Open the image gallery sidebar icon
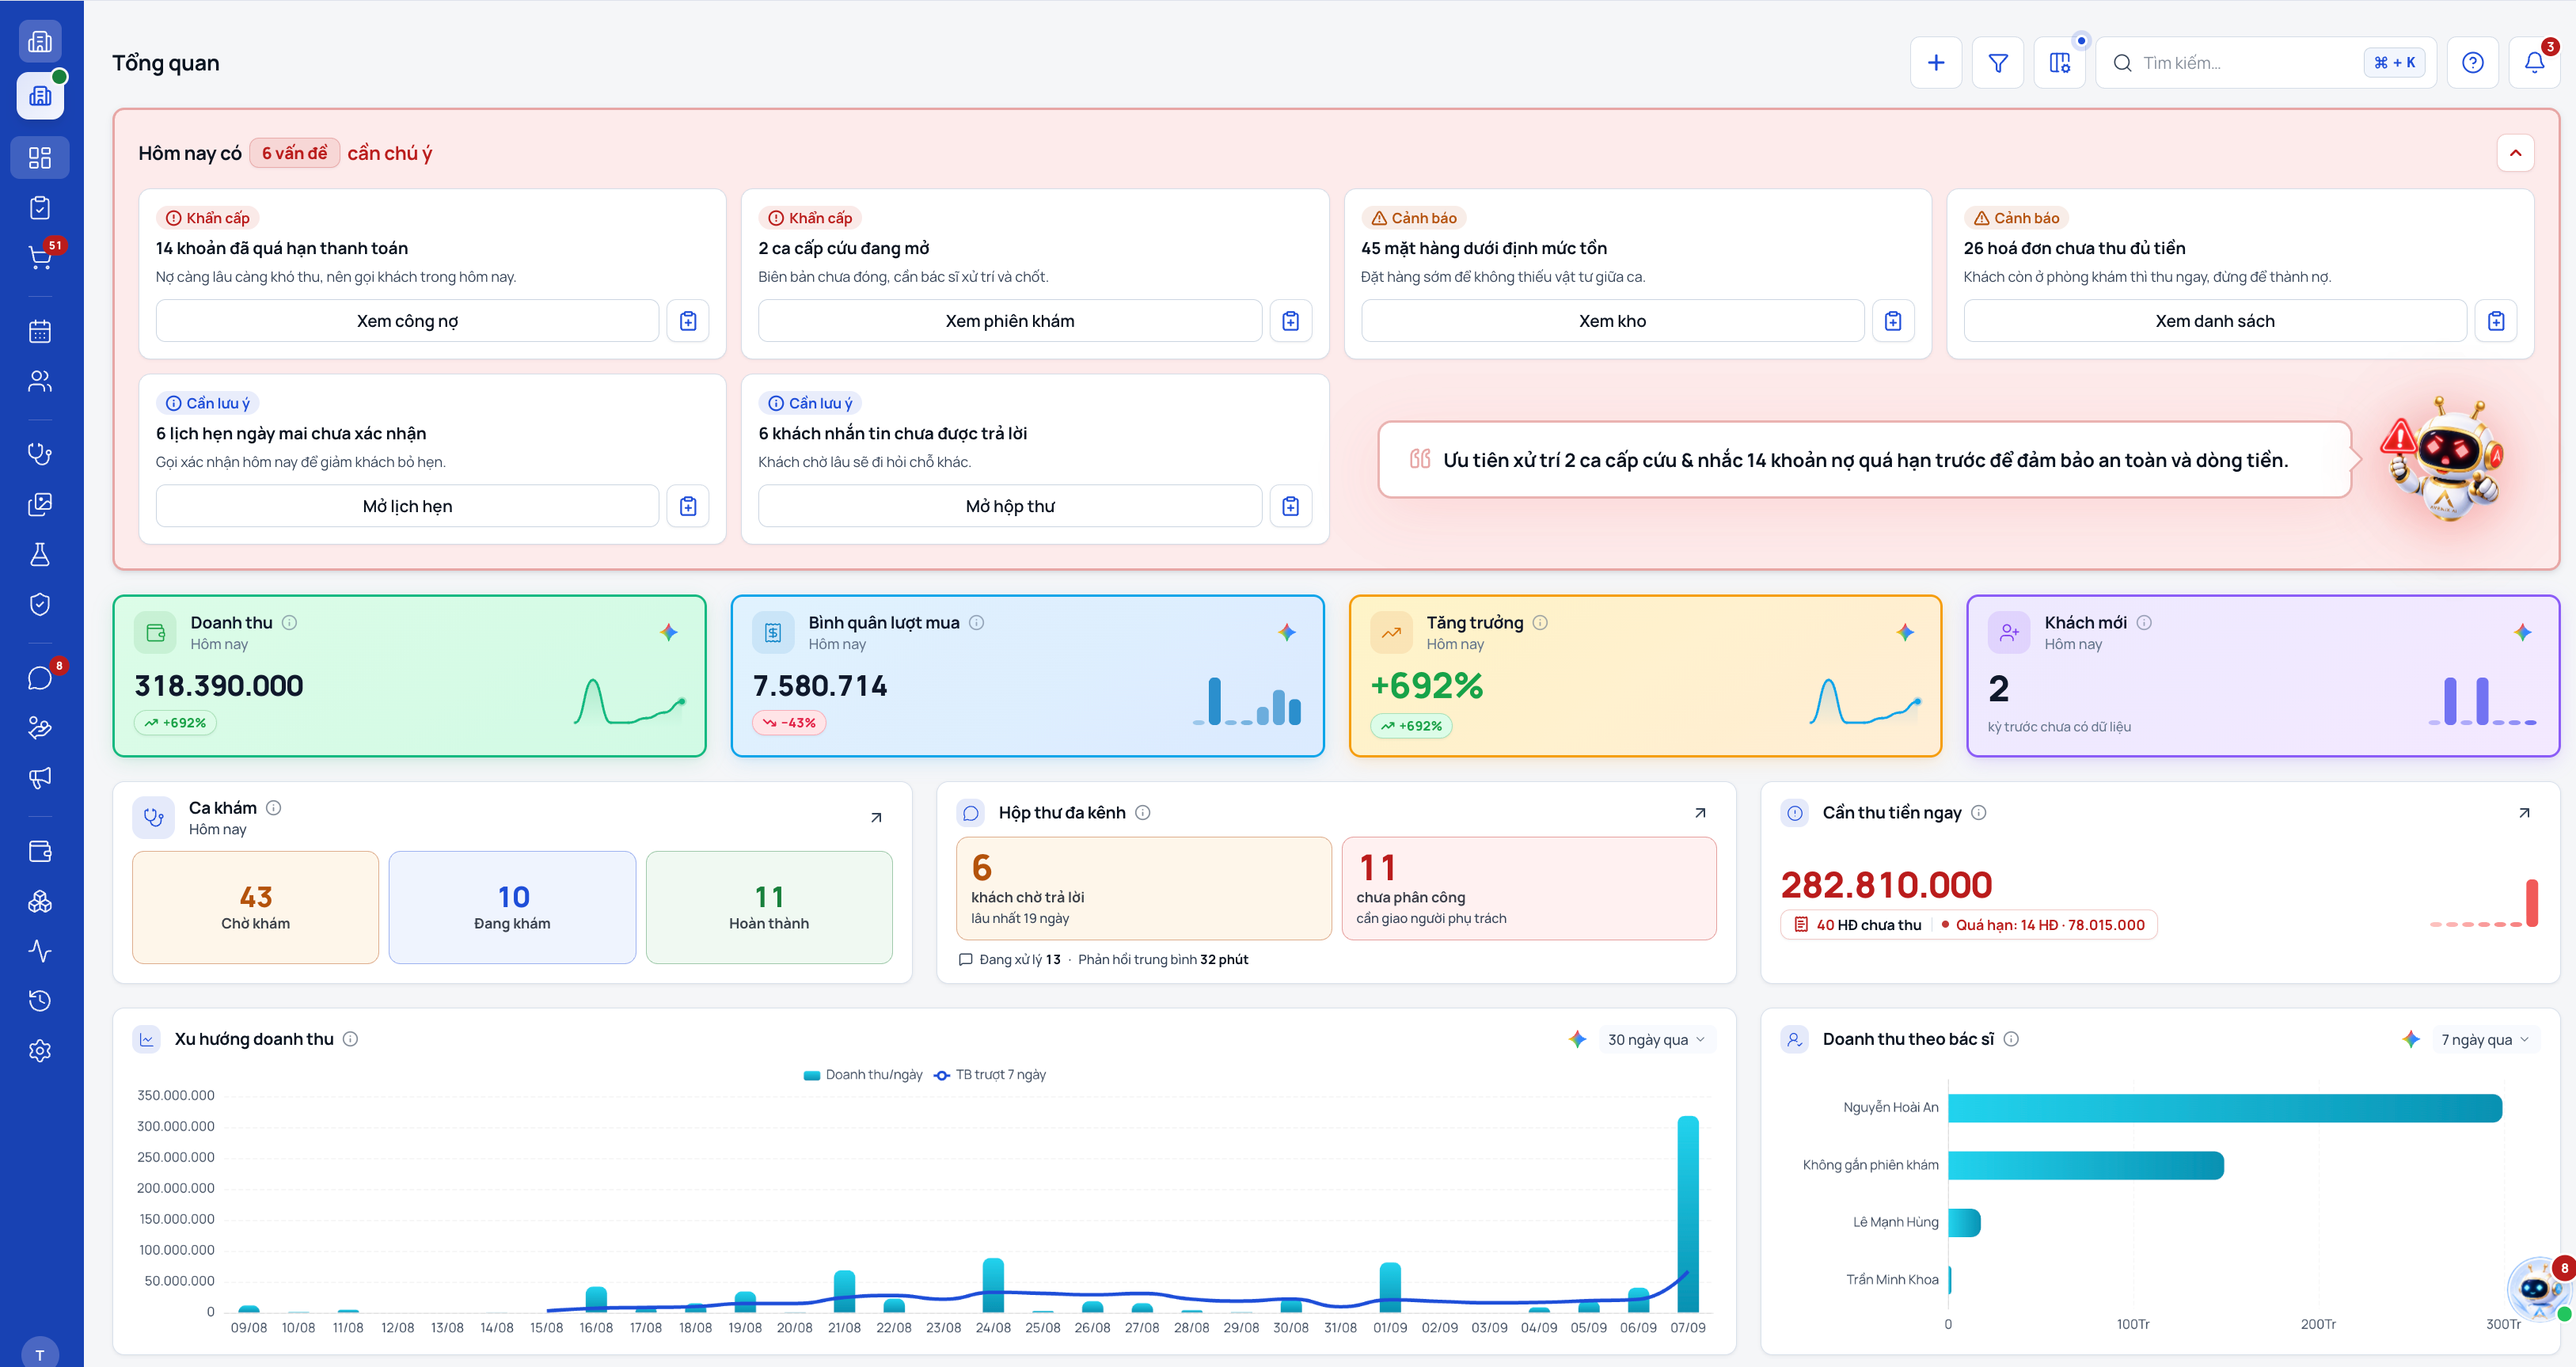This screenshot has width=2576, height=1367. 40,504
